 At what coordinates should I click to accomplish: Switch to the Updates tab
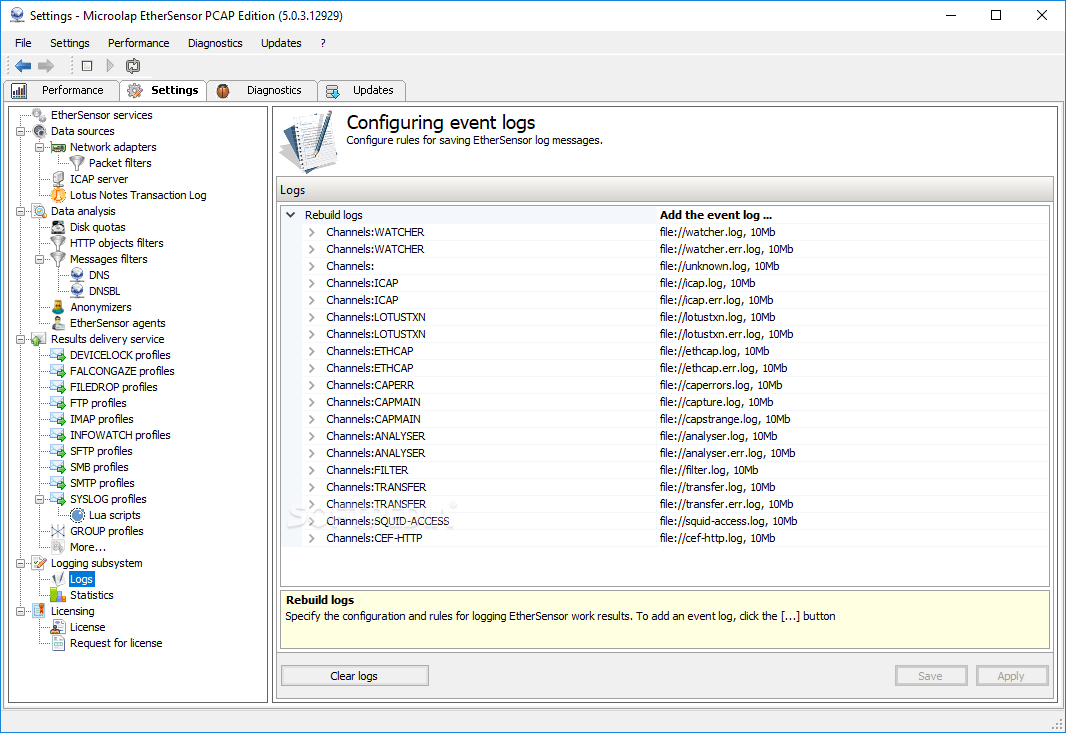point(362,90)
